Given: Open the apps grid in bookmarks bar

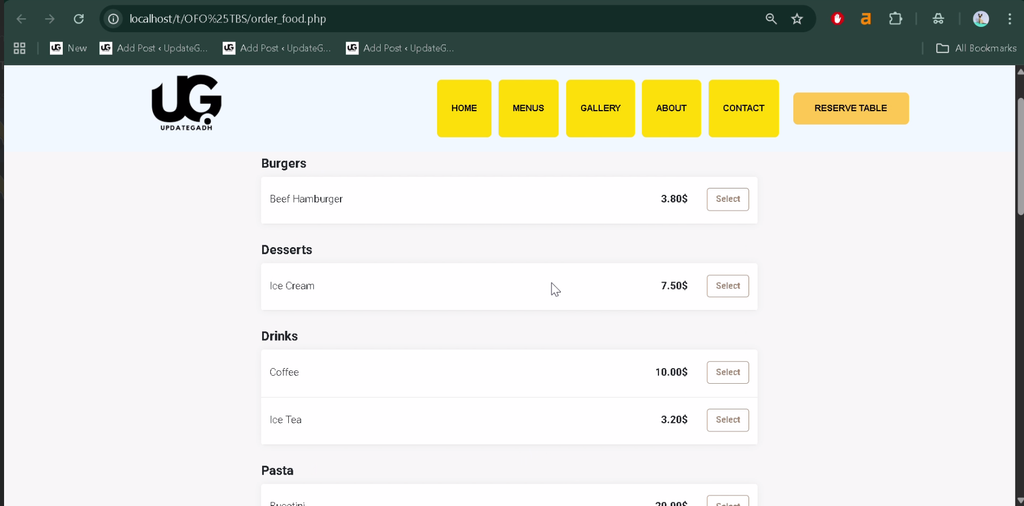Looking at the screenshot, I should point(20,48).
